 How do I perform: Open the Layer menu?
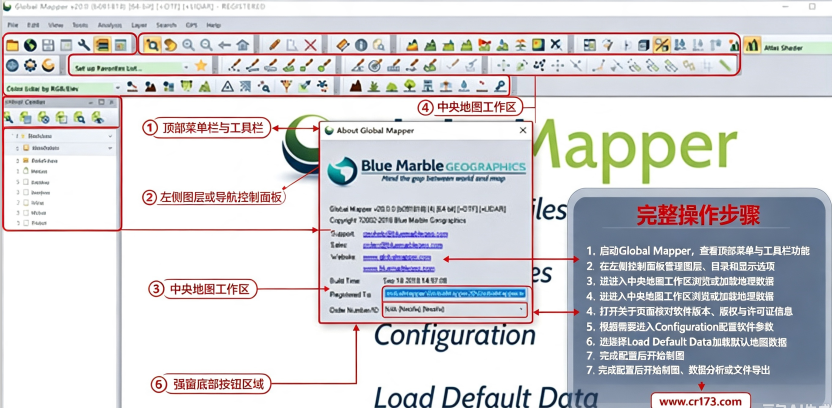[x=139, y=25]
